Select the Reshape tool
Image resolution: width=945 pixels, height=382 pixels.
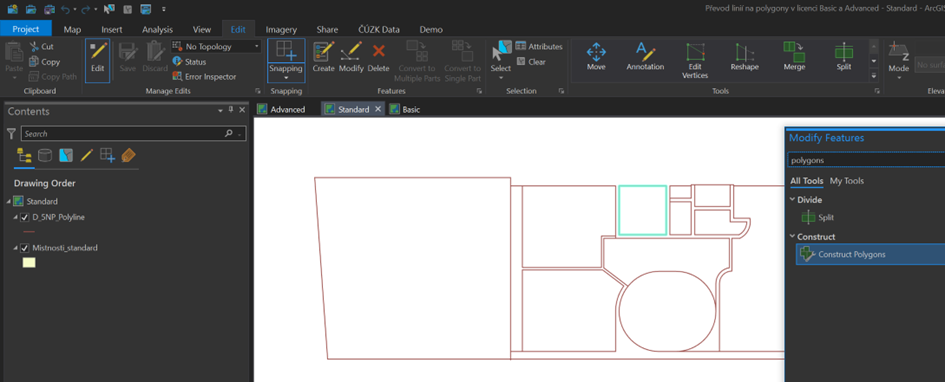click(744, 57)
